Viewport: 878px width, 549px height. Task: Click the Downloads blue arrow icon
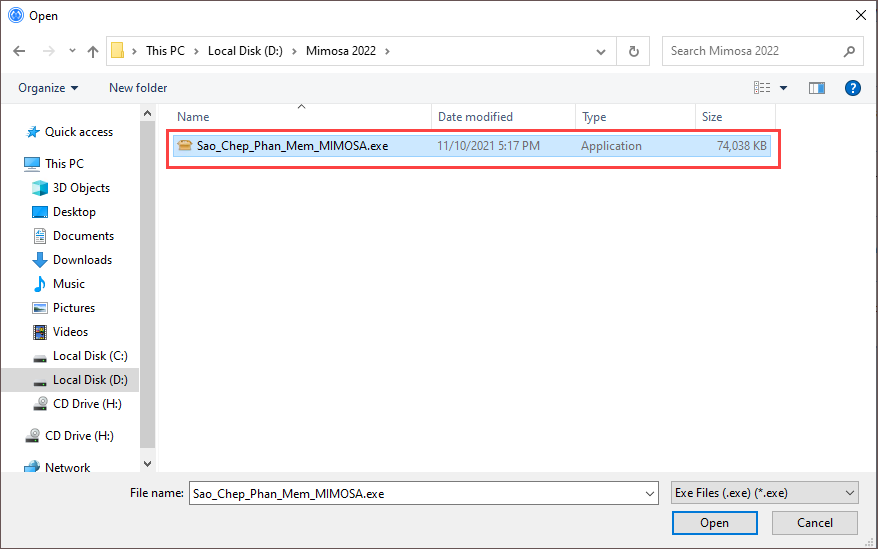point(40,260)
